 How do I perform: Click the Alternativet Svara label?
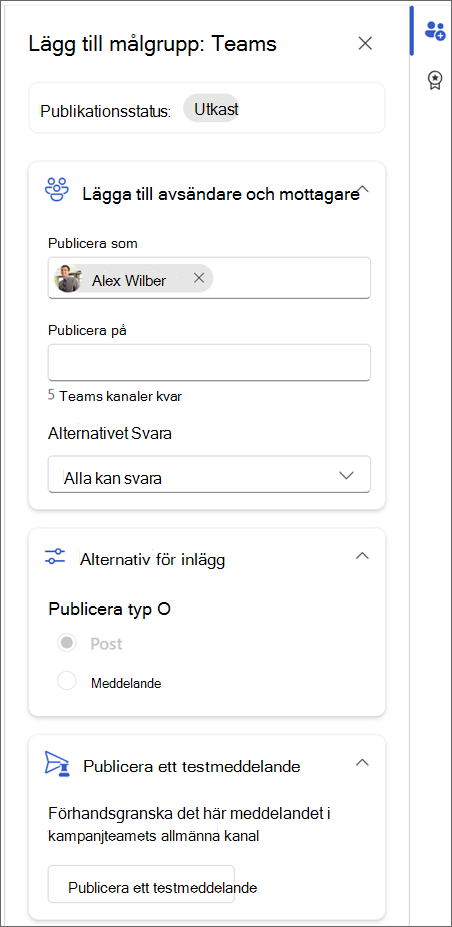(x=110, y=432)
